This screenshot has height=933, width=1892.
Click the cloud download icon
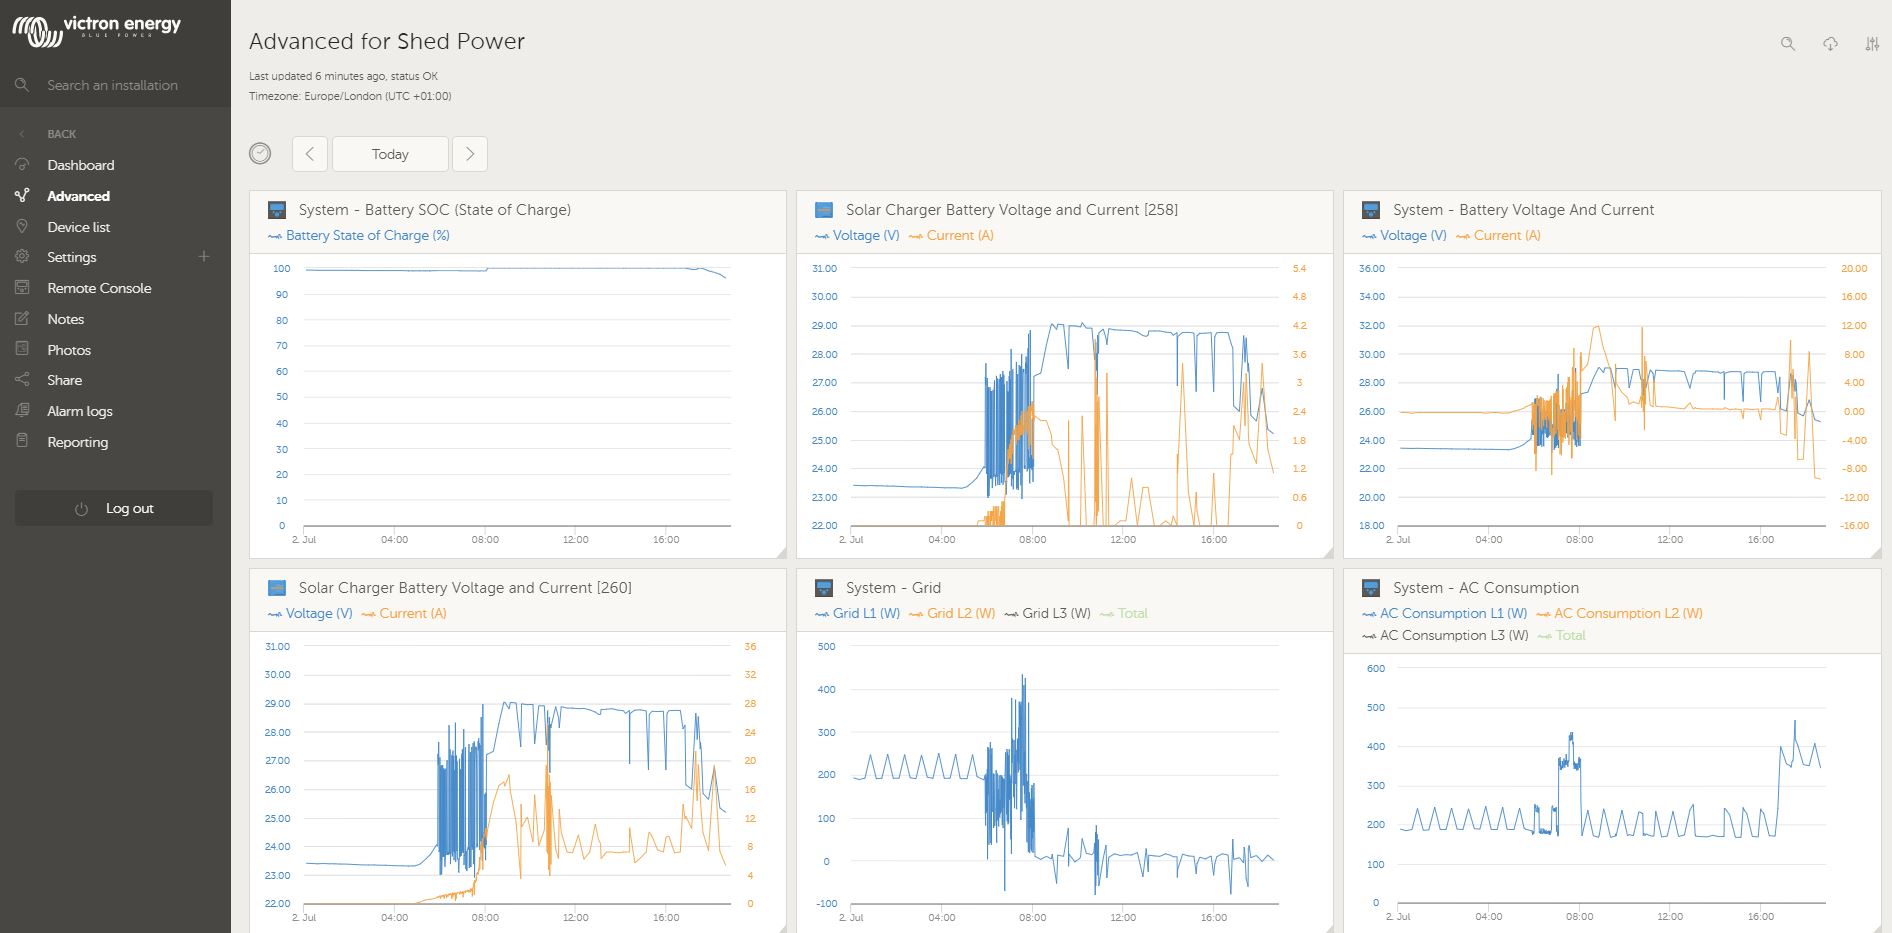pyautogui.click(x=1830, y=44)
